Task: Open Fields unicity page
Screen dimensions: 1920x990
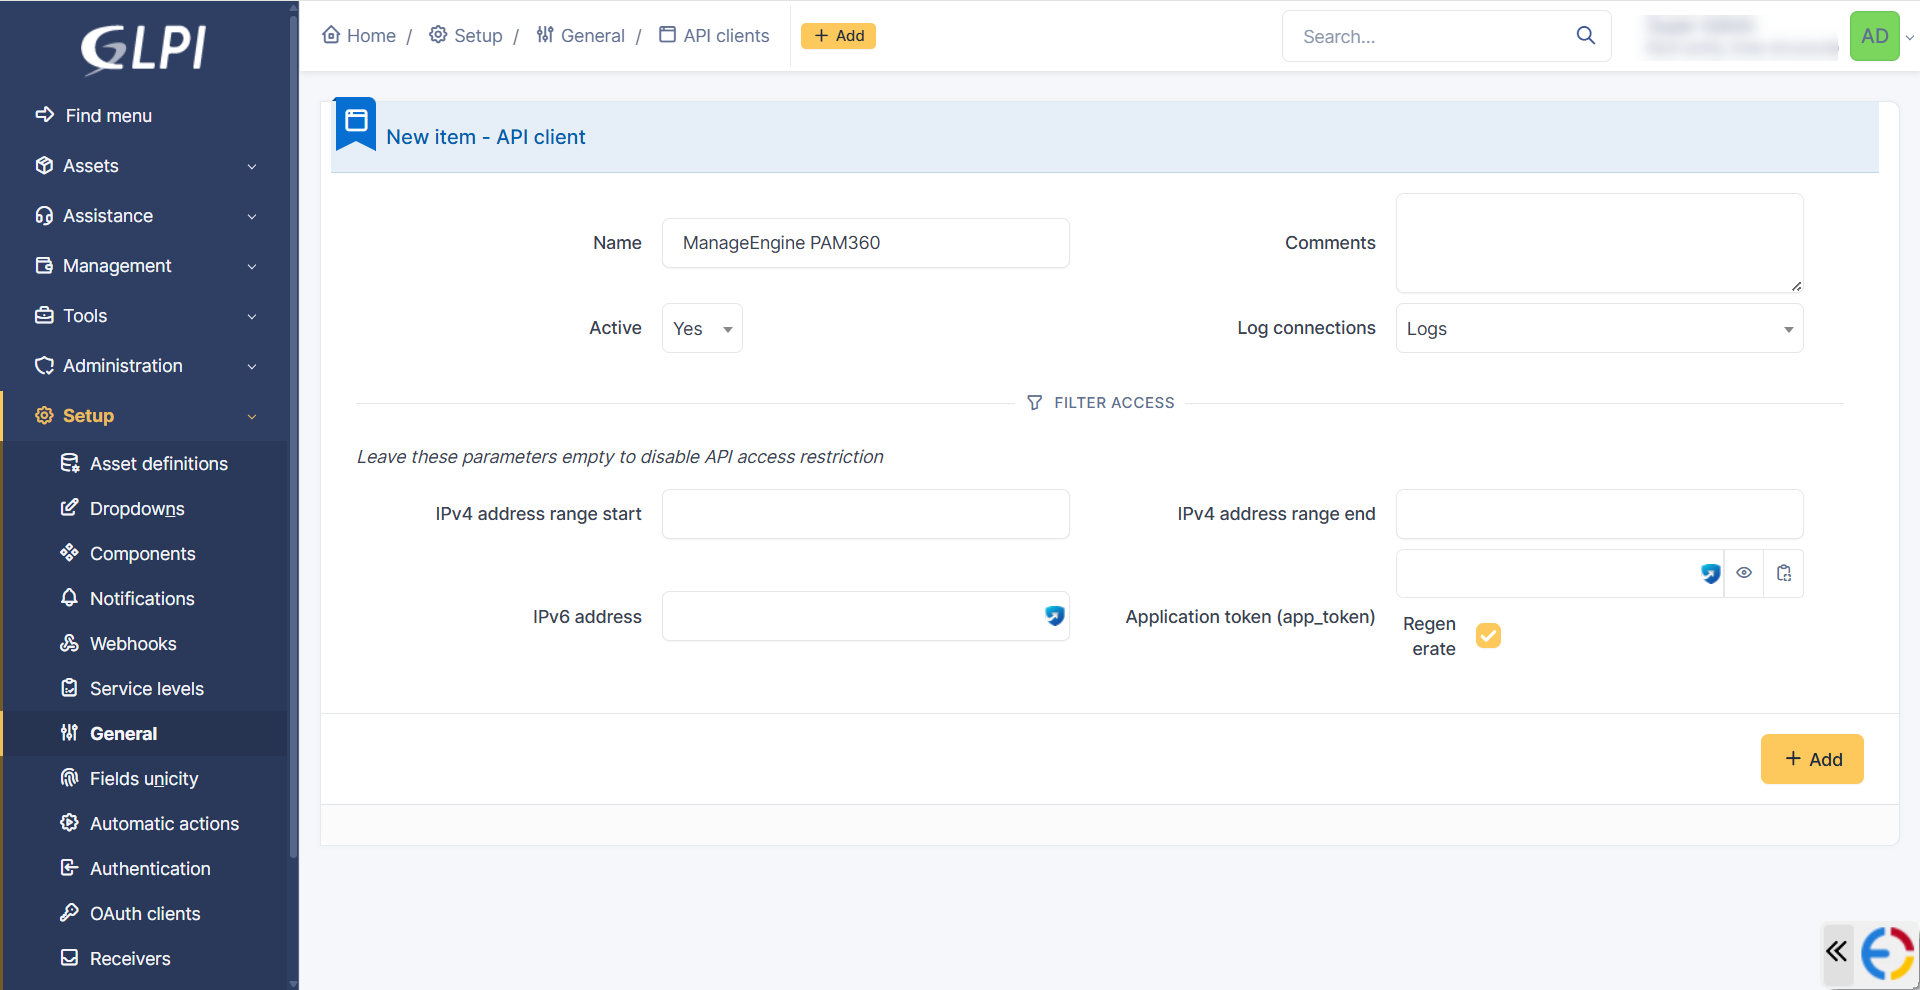Action: click(144, 778)
